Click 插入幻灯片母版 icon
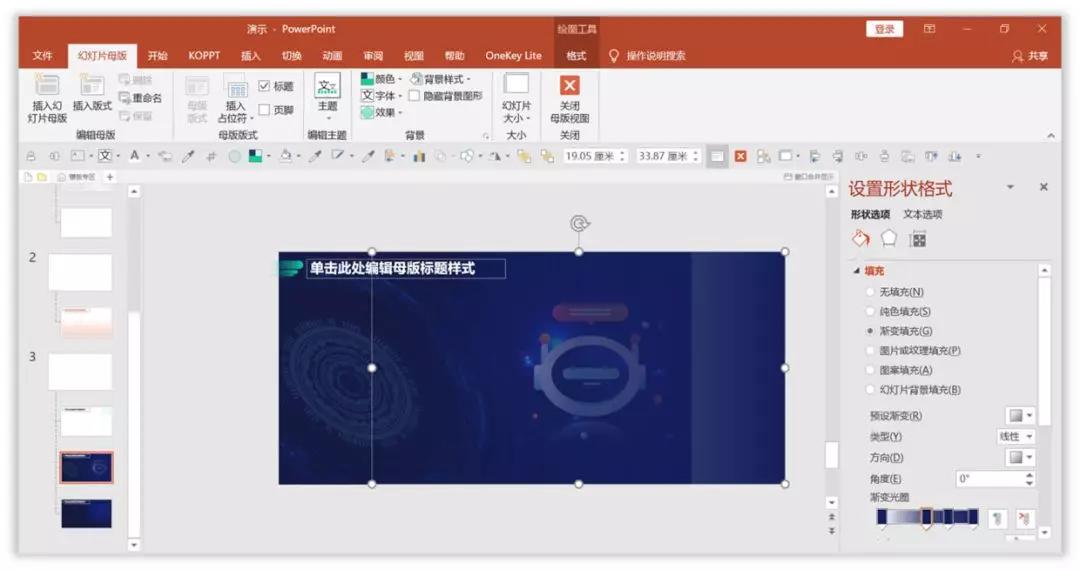This screenshot has height=570, width=1080. 47,98
